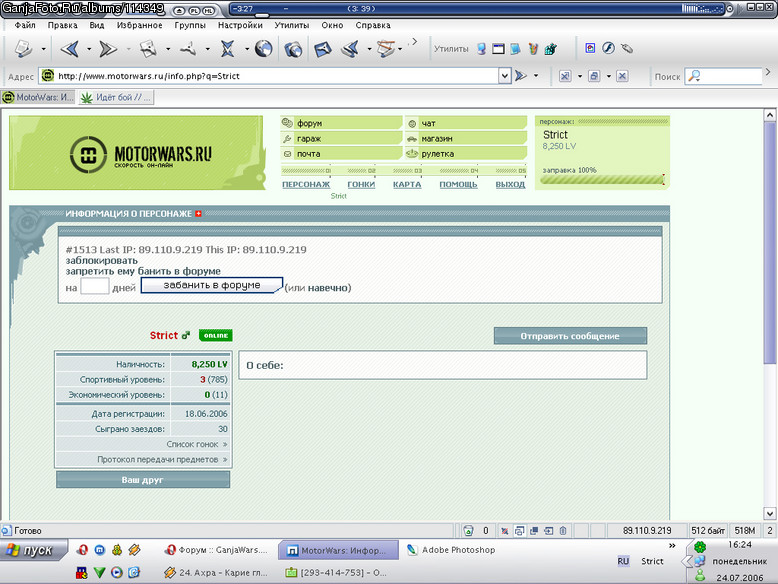Click the заблокировать link
Image resolution: width=778 pixels, height=584 pixels.
(102, 260)
